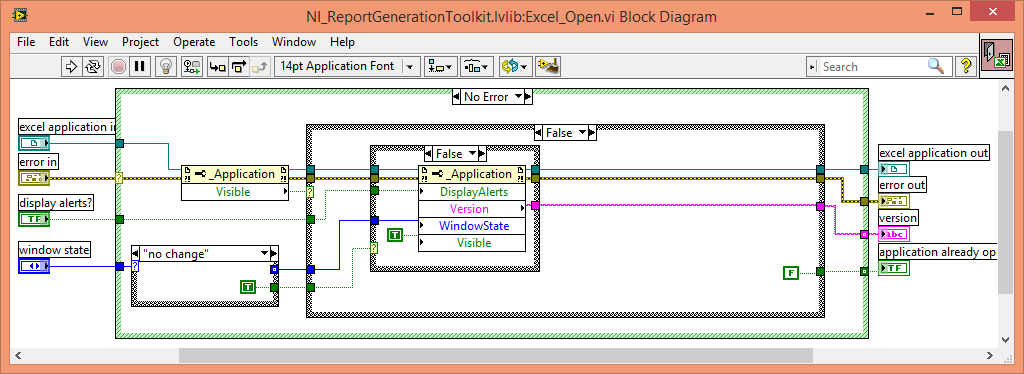Select the "window state" label
The image size is (1024, 374).
tap(54, 249)
